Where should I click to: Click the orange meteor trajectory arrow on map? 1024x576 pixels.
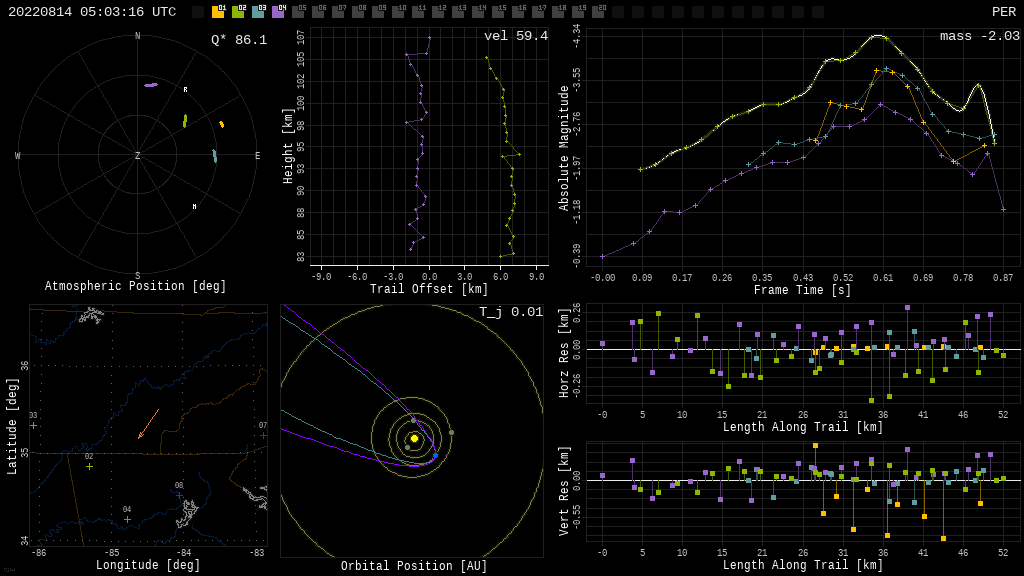148,424
